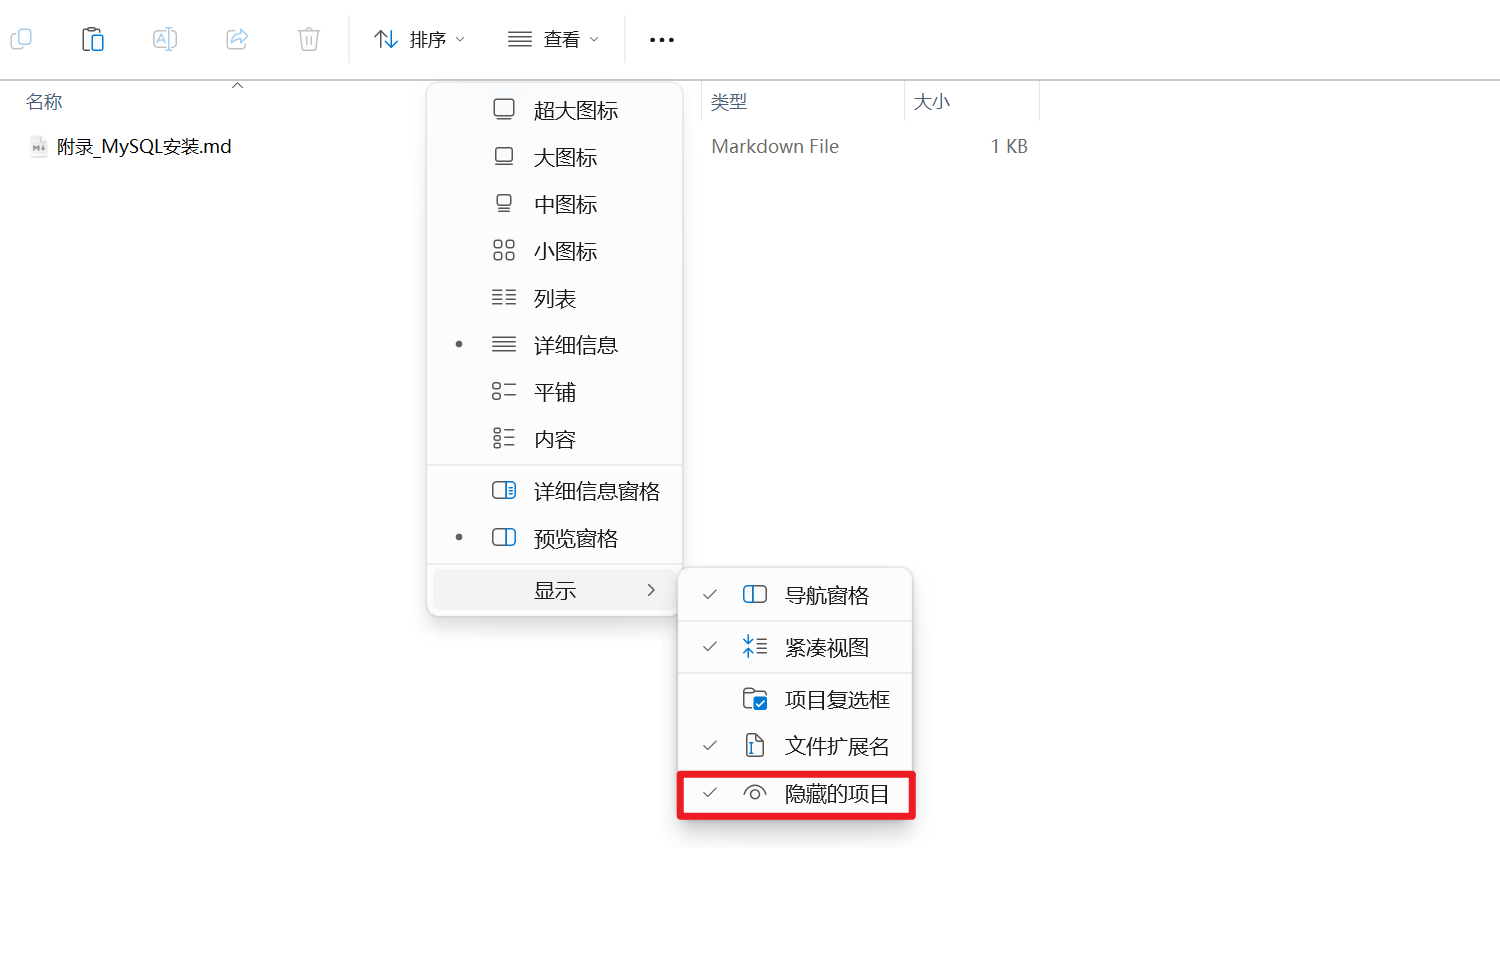The height and width of the screenshot is (956, 1500).
Task: Choose 超大图标 view option
Action: [x=555, y=110]
